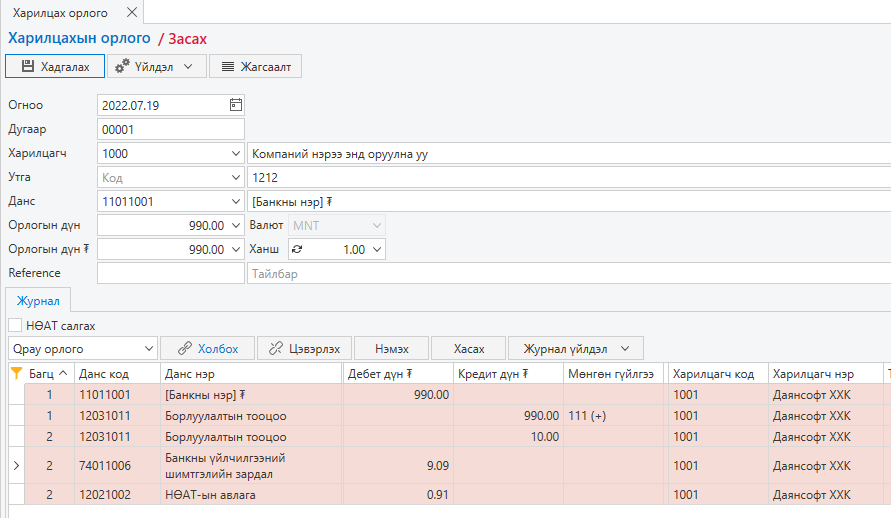Click the Дебет дүн ₮ column header
The height and width of the screenshot is (518, 891).
(398, 374)
